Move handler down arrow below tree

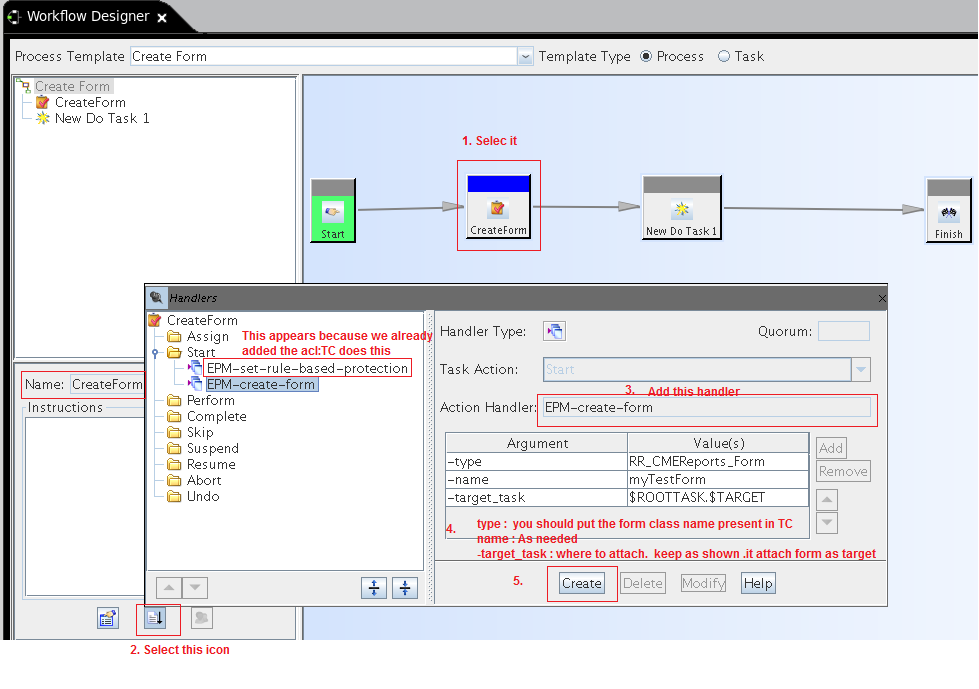195,587
